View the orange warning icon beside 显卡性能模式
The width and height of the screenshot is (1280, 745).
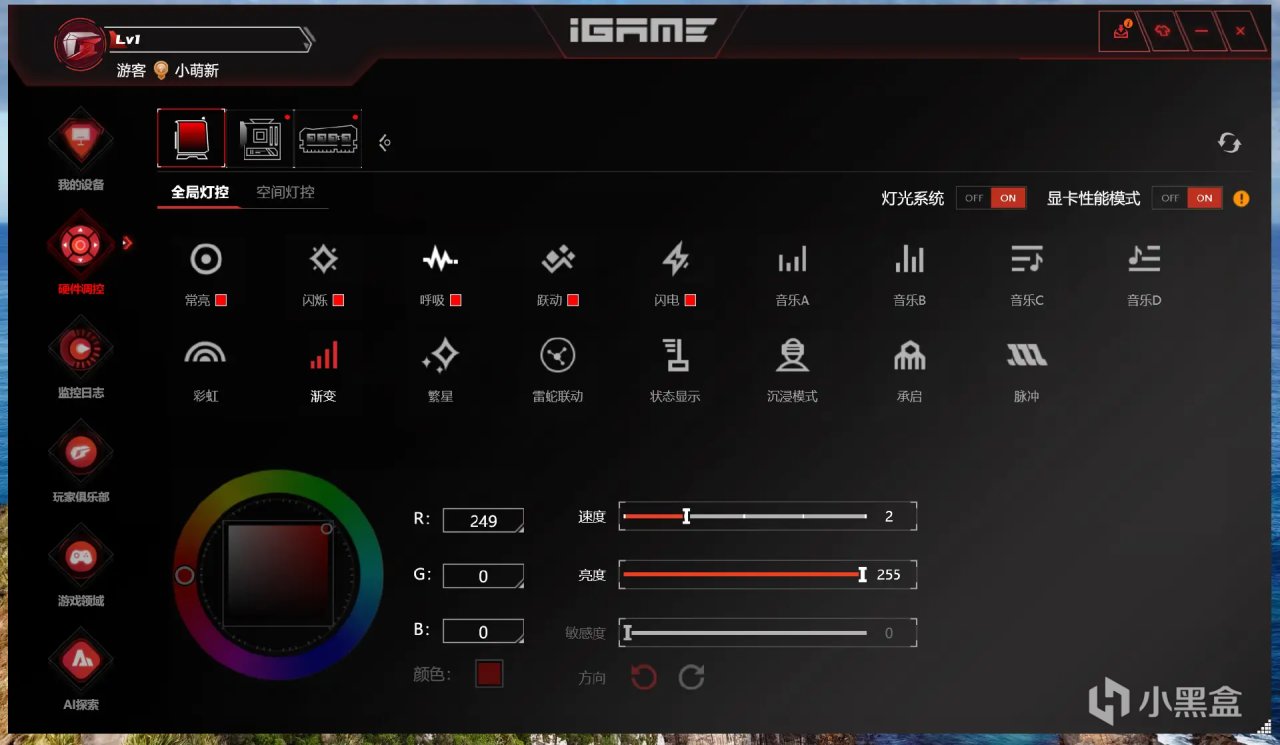1241,198
